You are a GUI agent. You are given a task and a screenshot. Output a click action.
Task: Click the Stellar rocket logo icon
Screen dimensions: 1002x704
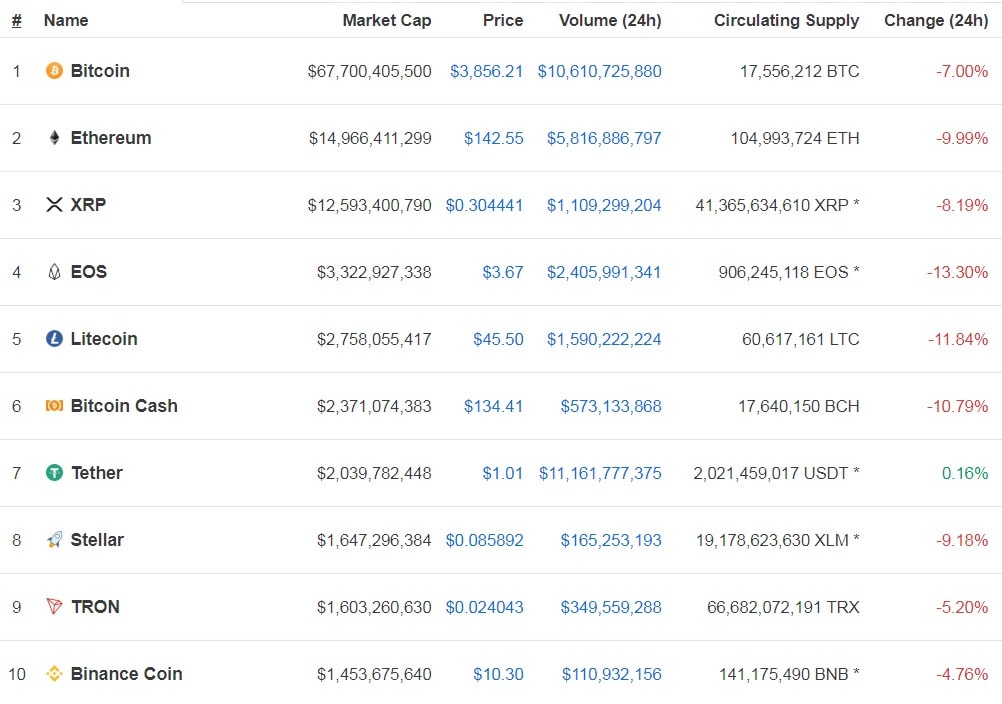pos(54,540)
